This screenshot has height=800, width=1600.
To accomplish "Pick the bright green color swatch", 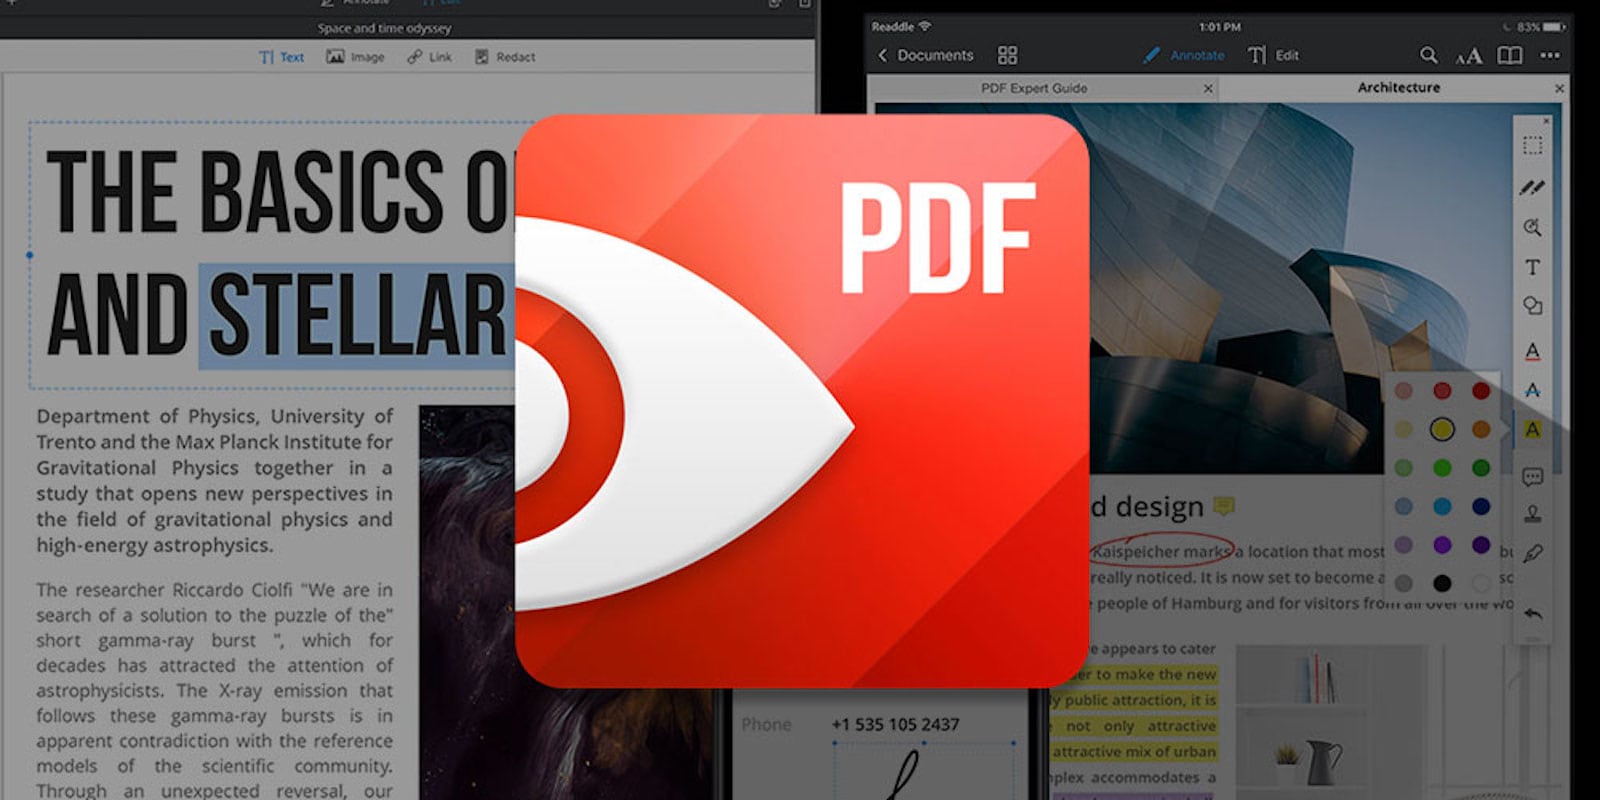I will click(x=1442, y=468).
